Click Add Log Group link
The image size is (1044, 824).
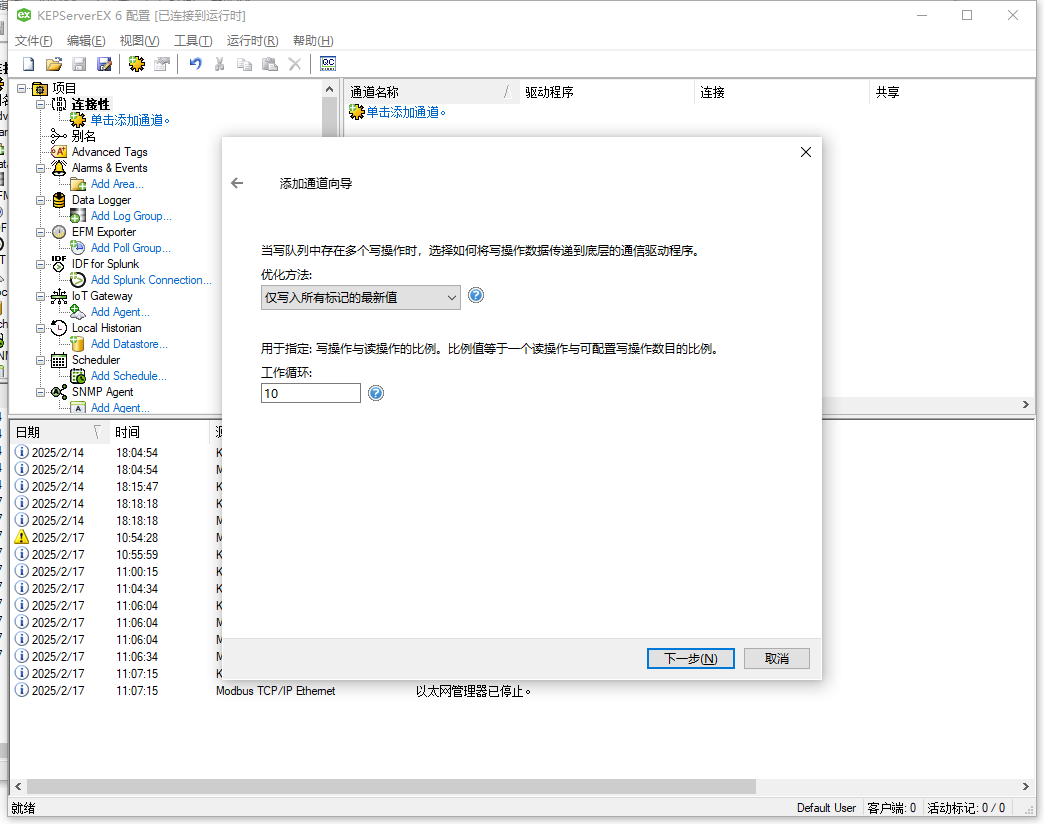(131, 216)
